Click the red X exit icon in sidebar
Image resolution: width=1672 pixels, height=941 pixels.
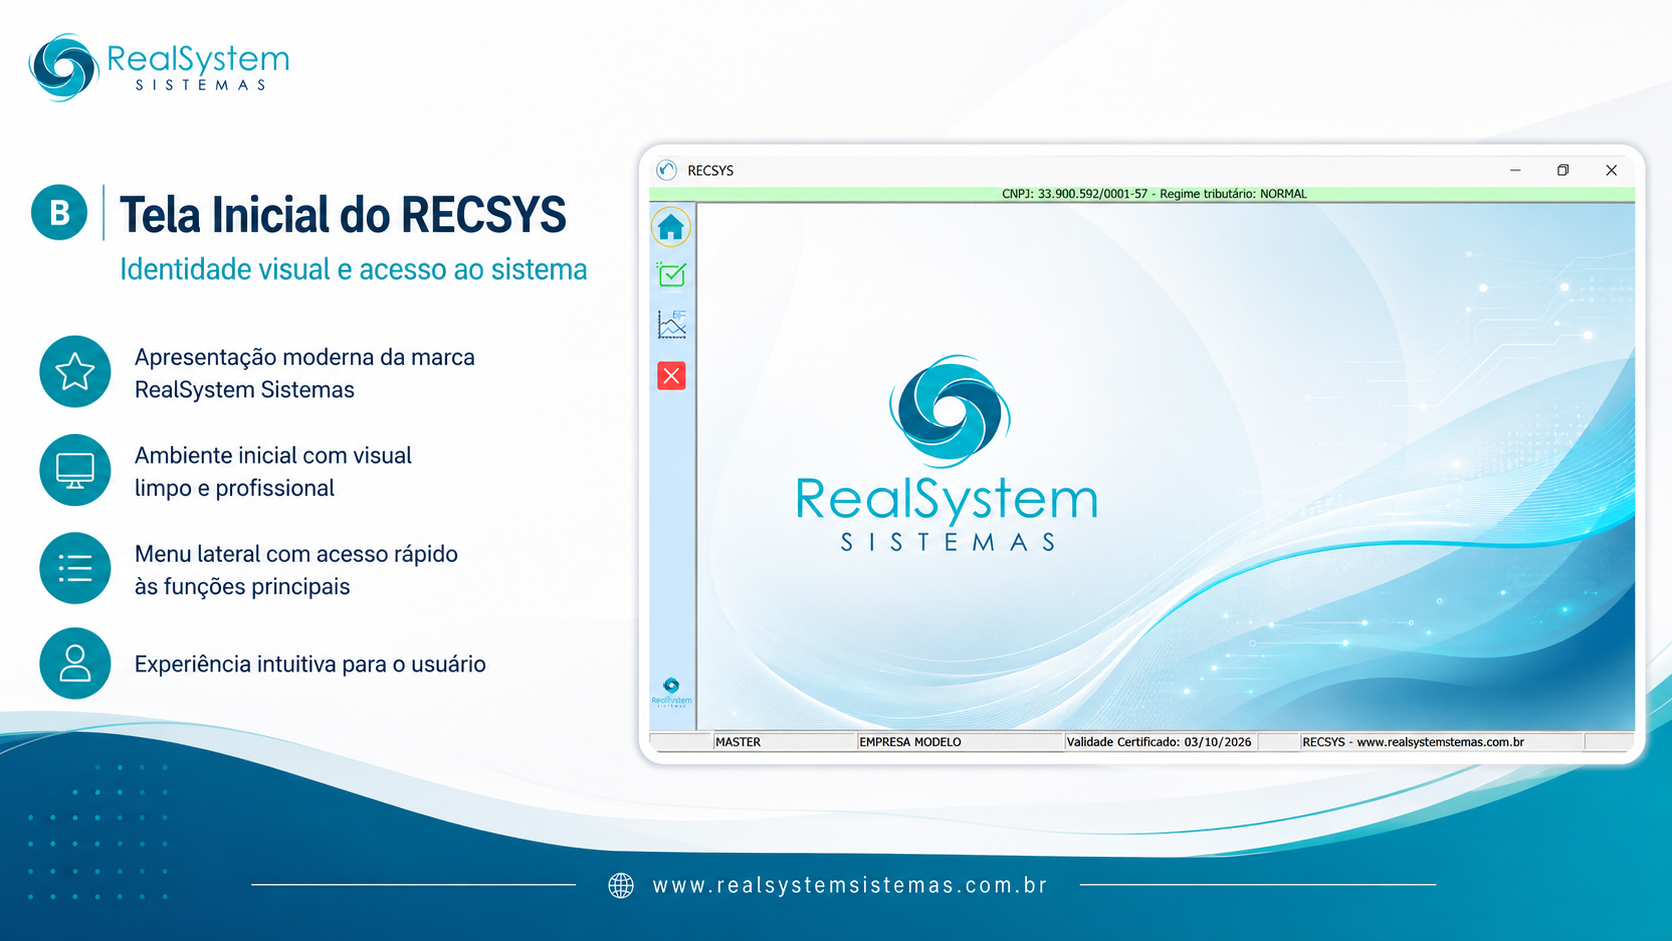tap(671, 376)
